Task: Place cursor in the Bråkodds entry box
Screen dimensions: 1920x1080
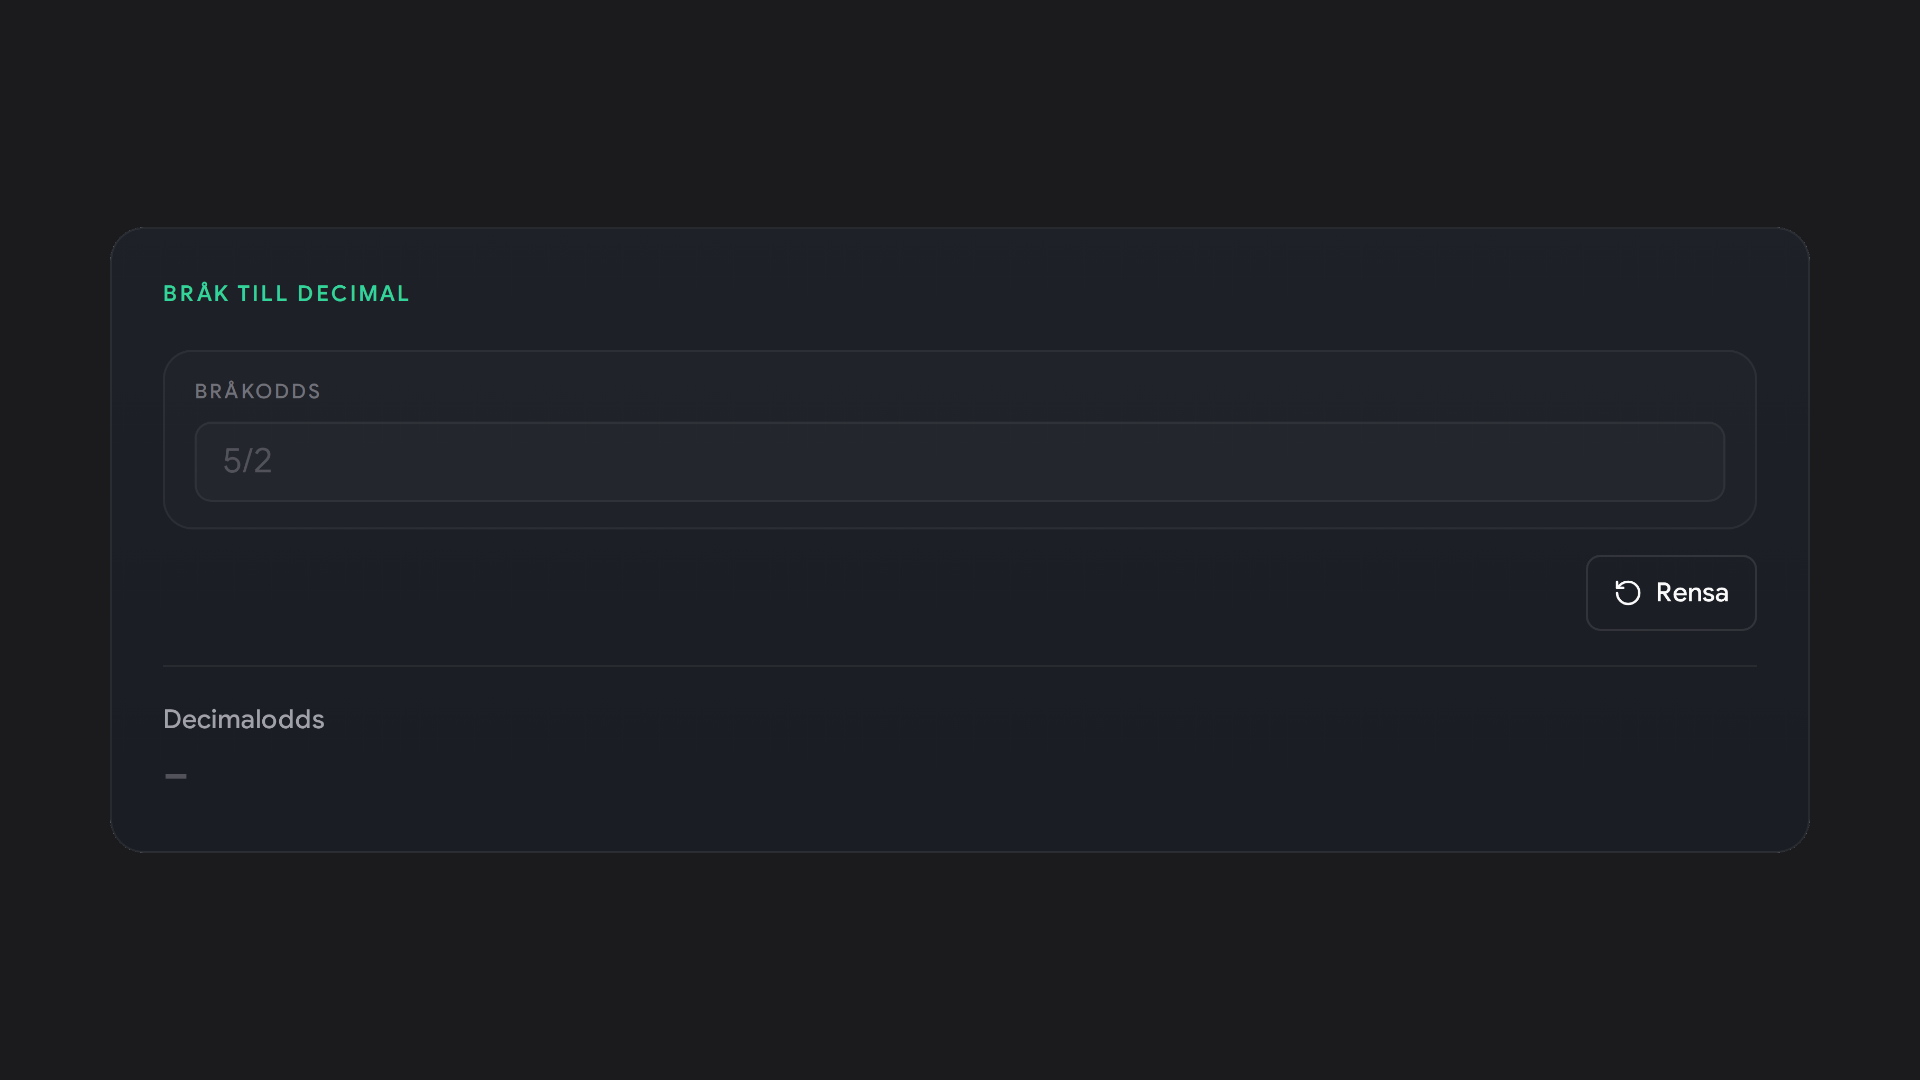Action: click(959, 461)
